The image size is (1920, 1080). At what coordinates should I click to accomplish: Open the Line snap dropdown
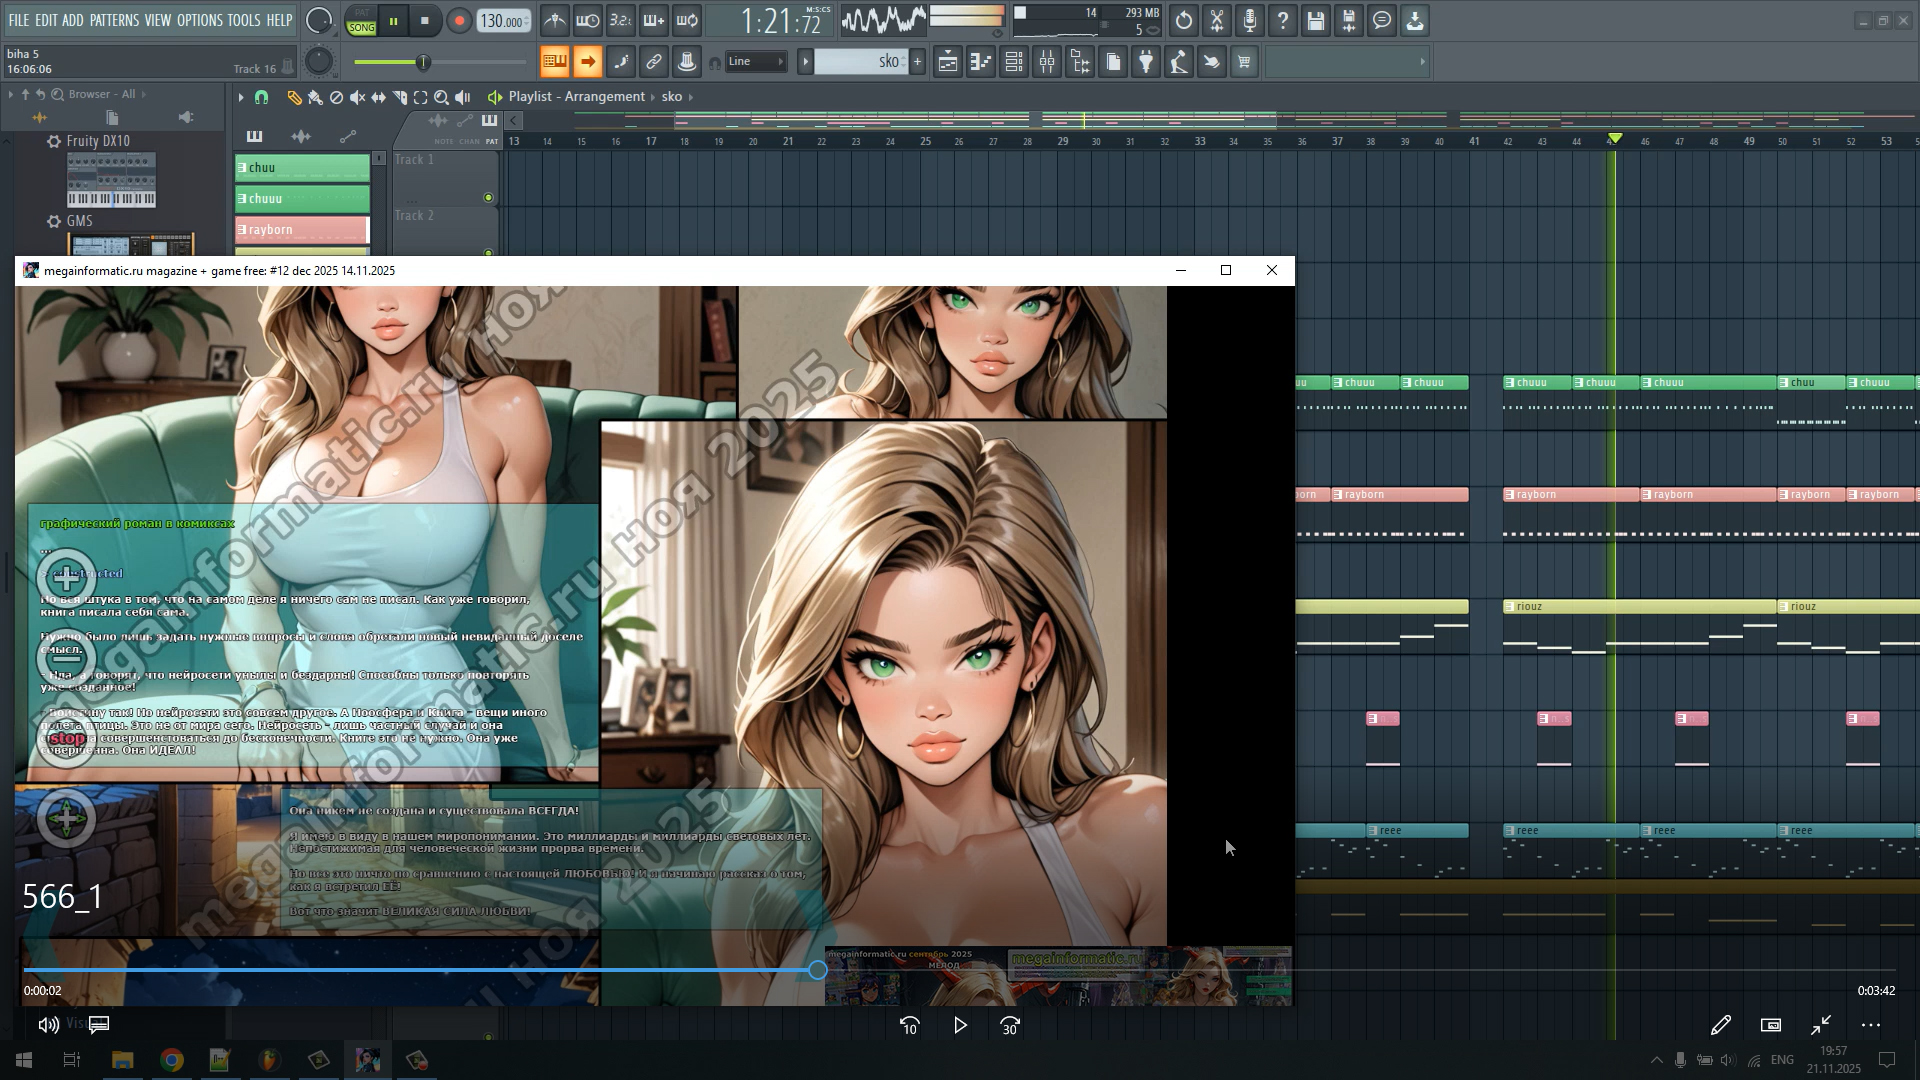point(756,62)
